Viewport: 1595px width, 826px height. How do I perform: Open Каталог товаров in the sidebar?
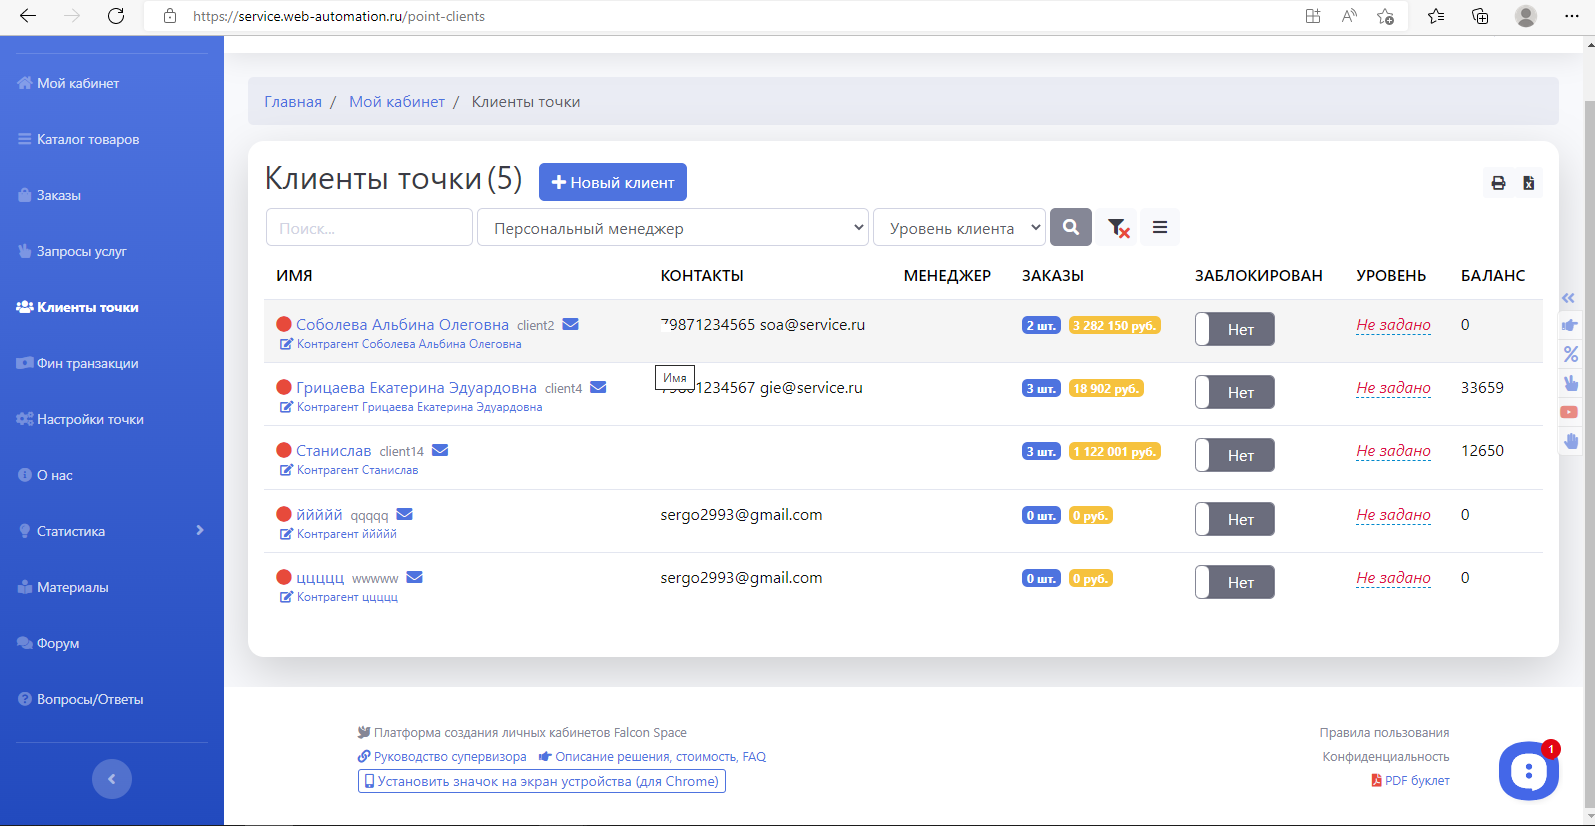coord(88,139)
